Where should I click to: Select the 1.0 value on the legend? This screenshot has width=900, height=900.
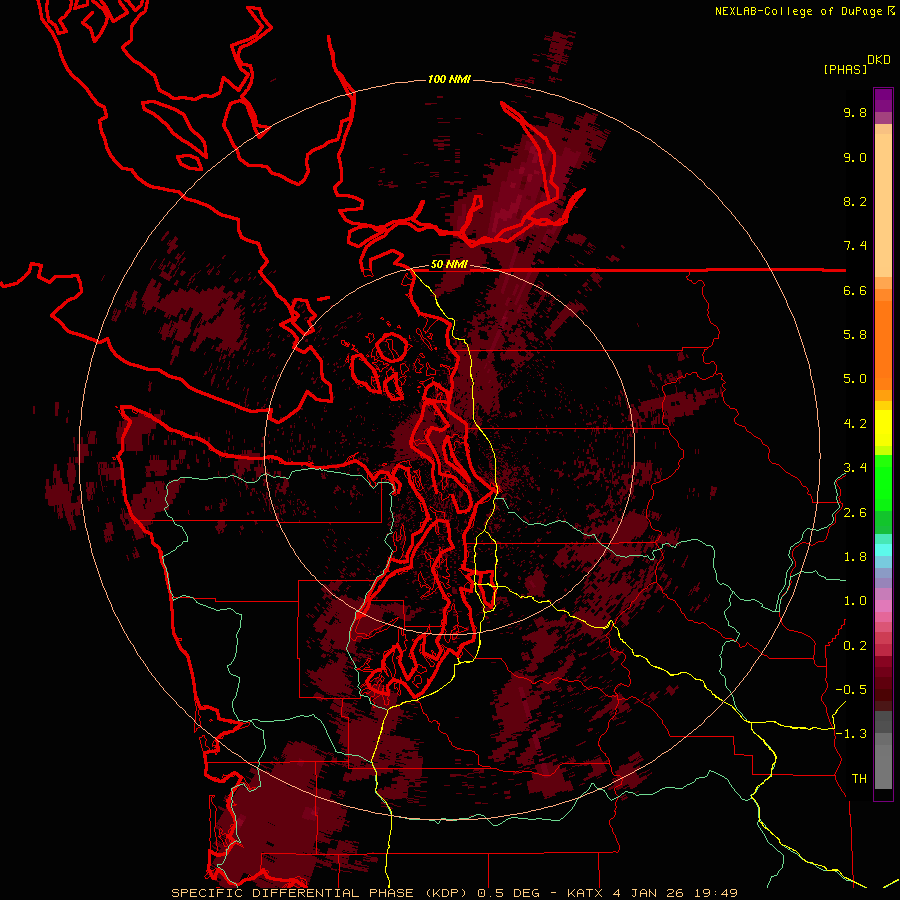click(x=855, y=601)
